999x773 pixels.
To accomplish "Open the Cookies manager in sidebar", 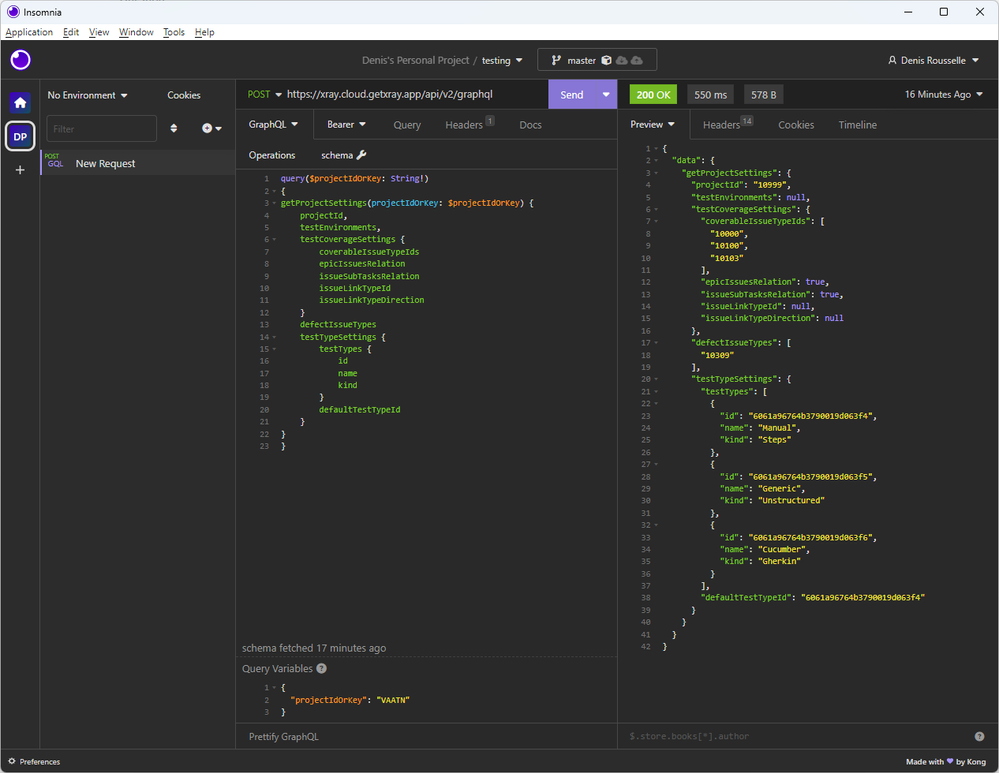I will click(x=184, y=95).
